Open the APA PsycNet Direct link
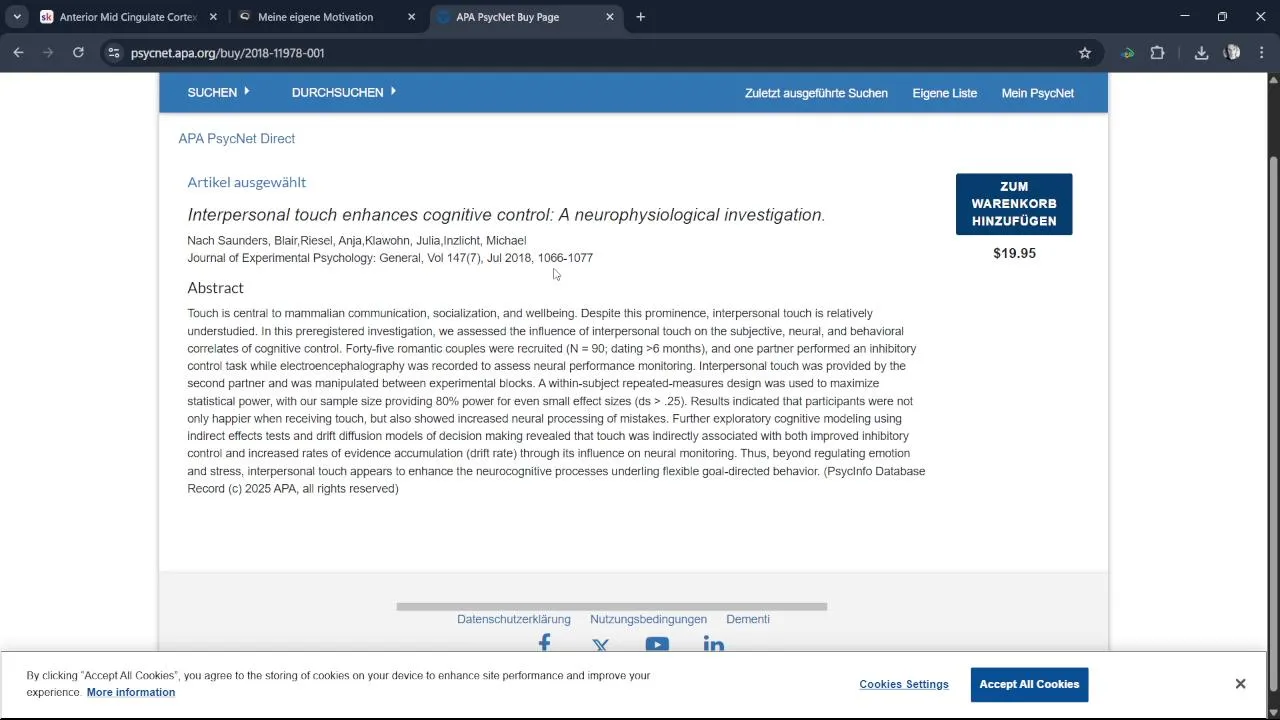 (x=236, y=138)
